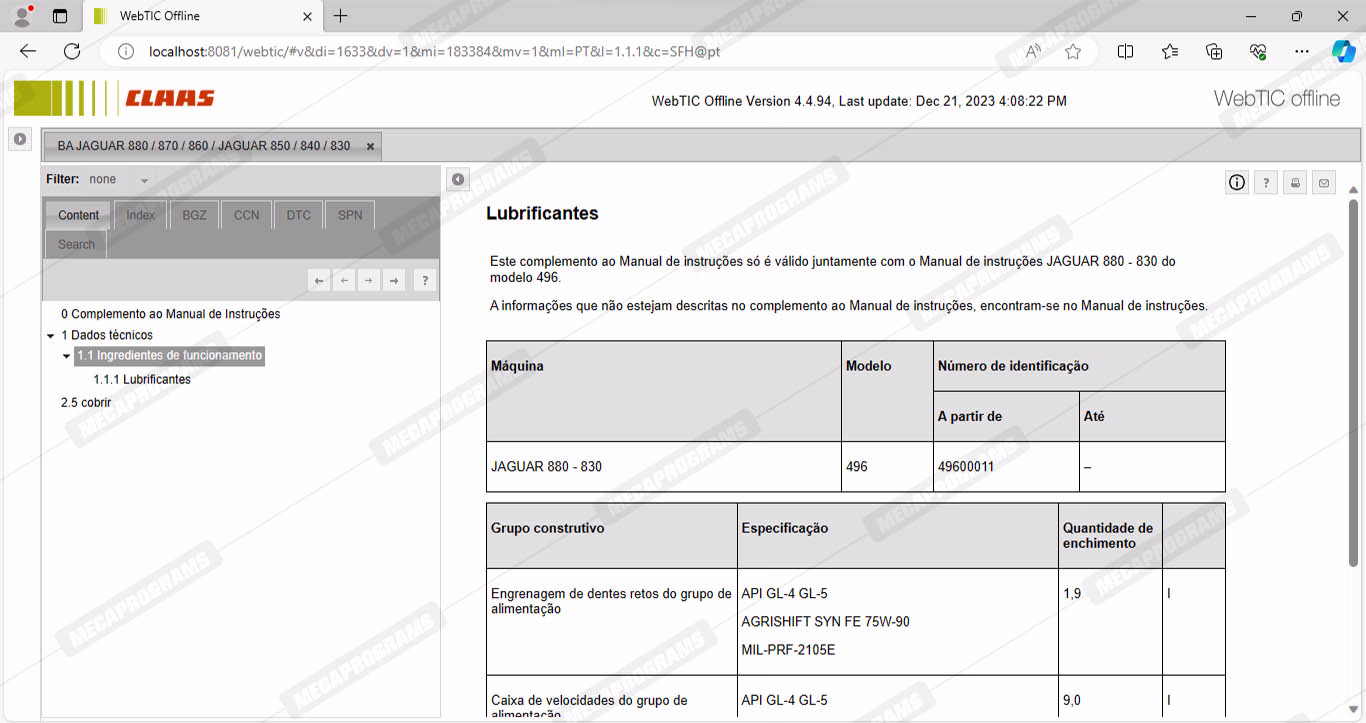The image size is (1366, 723).
Task: Send document by email icon
Action: point(1324,183)
